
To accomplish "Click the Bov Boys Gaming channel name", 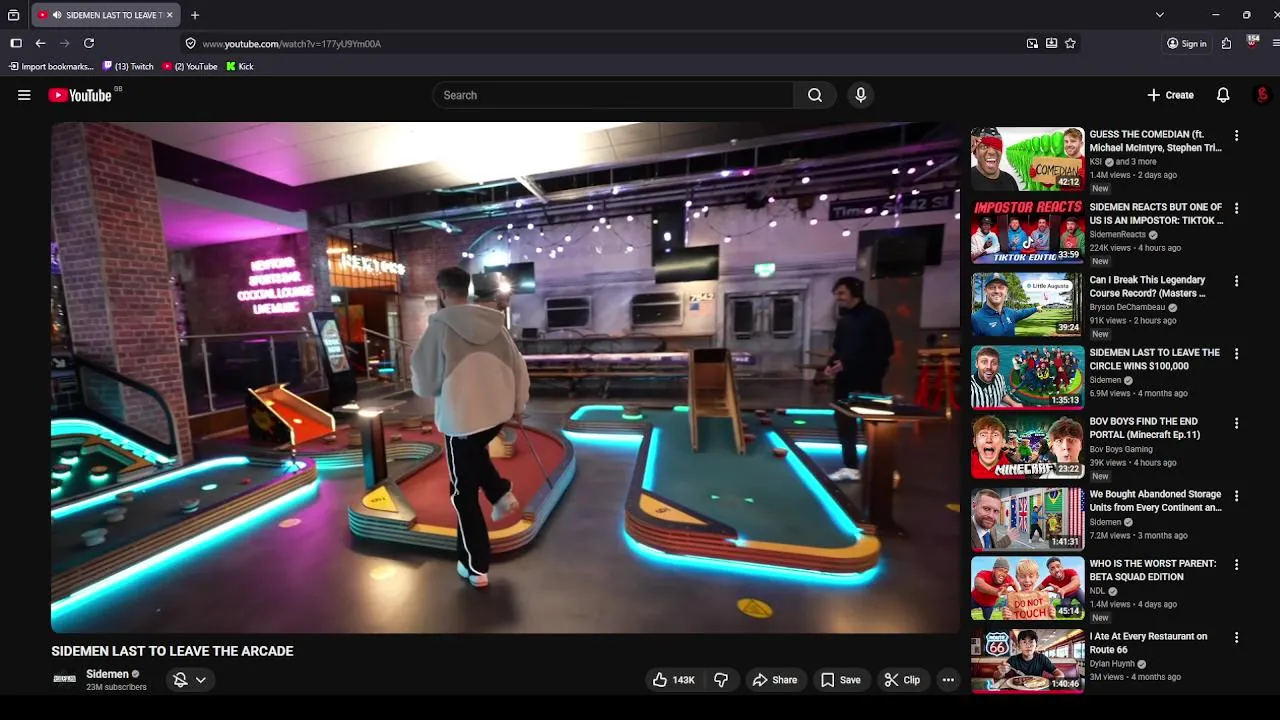I will point(1121,449).
